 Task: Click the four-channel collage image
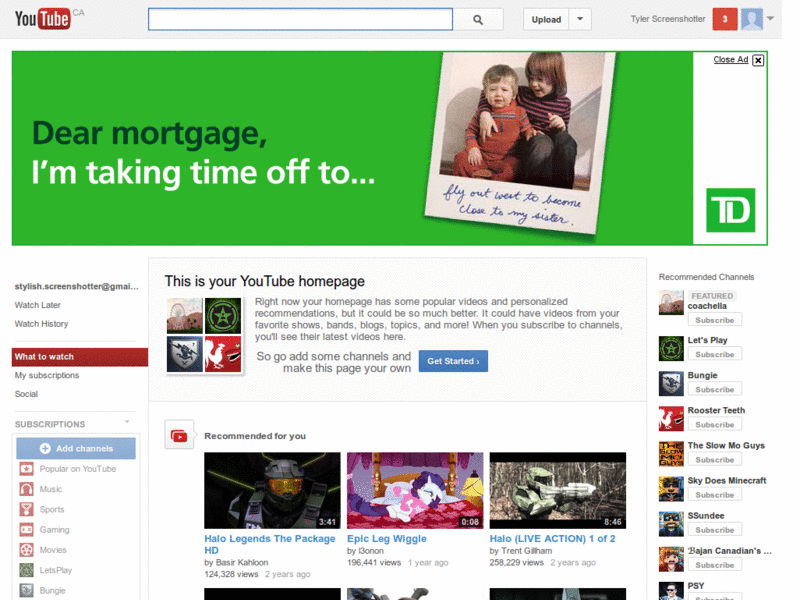(x=204, y=335)
